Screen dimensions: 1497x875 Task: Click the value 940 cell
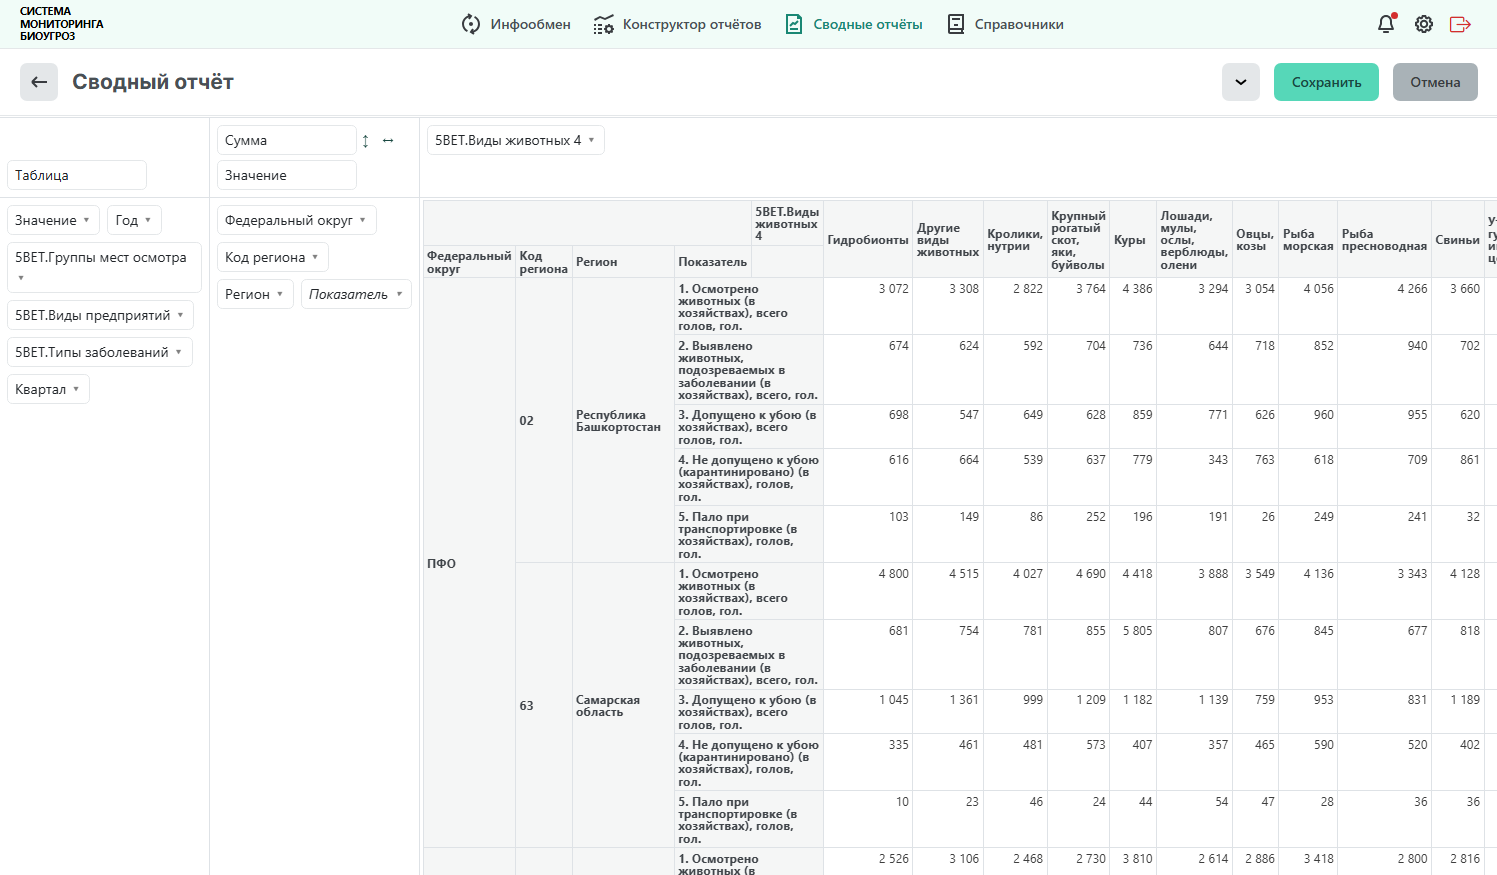[1384, 369]
